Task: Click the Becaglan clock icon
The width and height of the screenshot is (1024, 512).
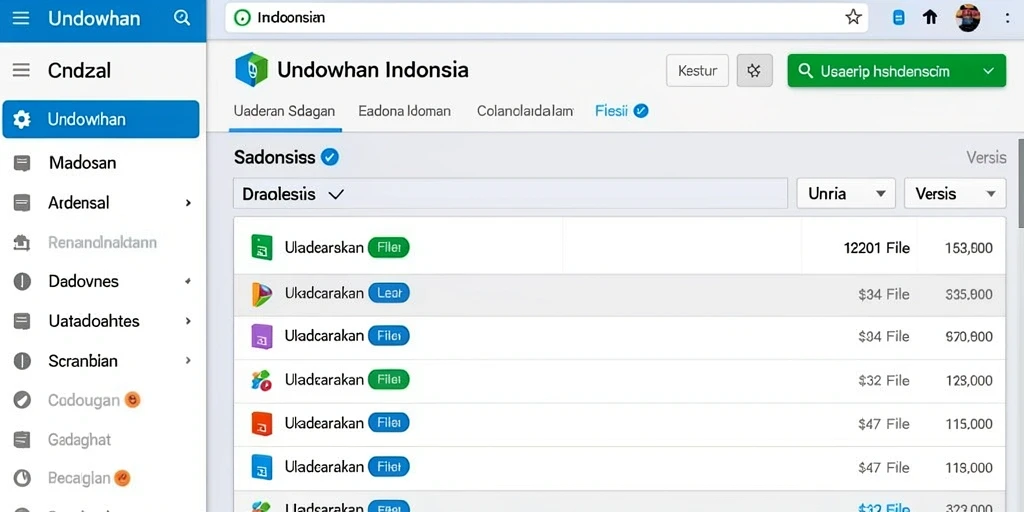Action: tap(22, 478)
